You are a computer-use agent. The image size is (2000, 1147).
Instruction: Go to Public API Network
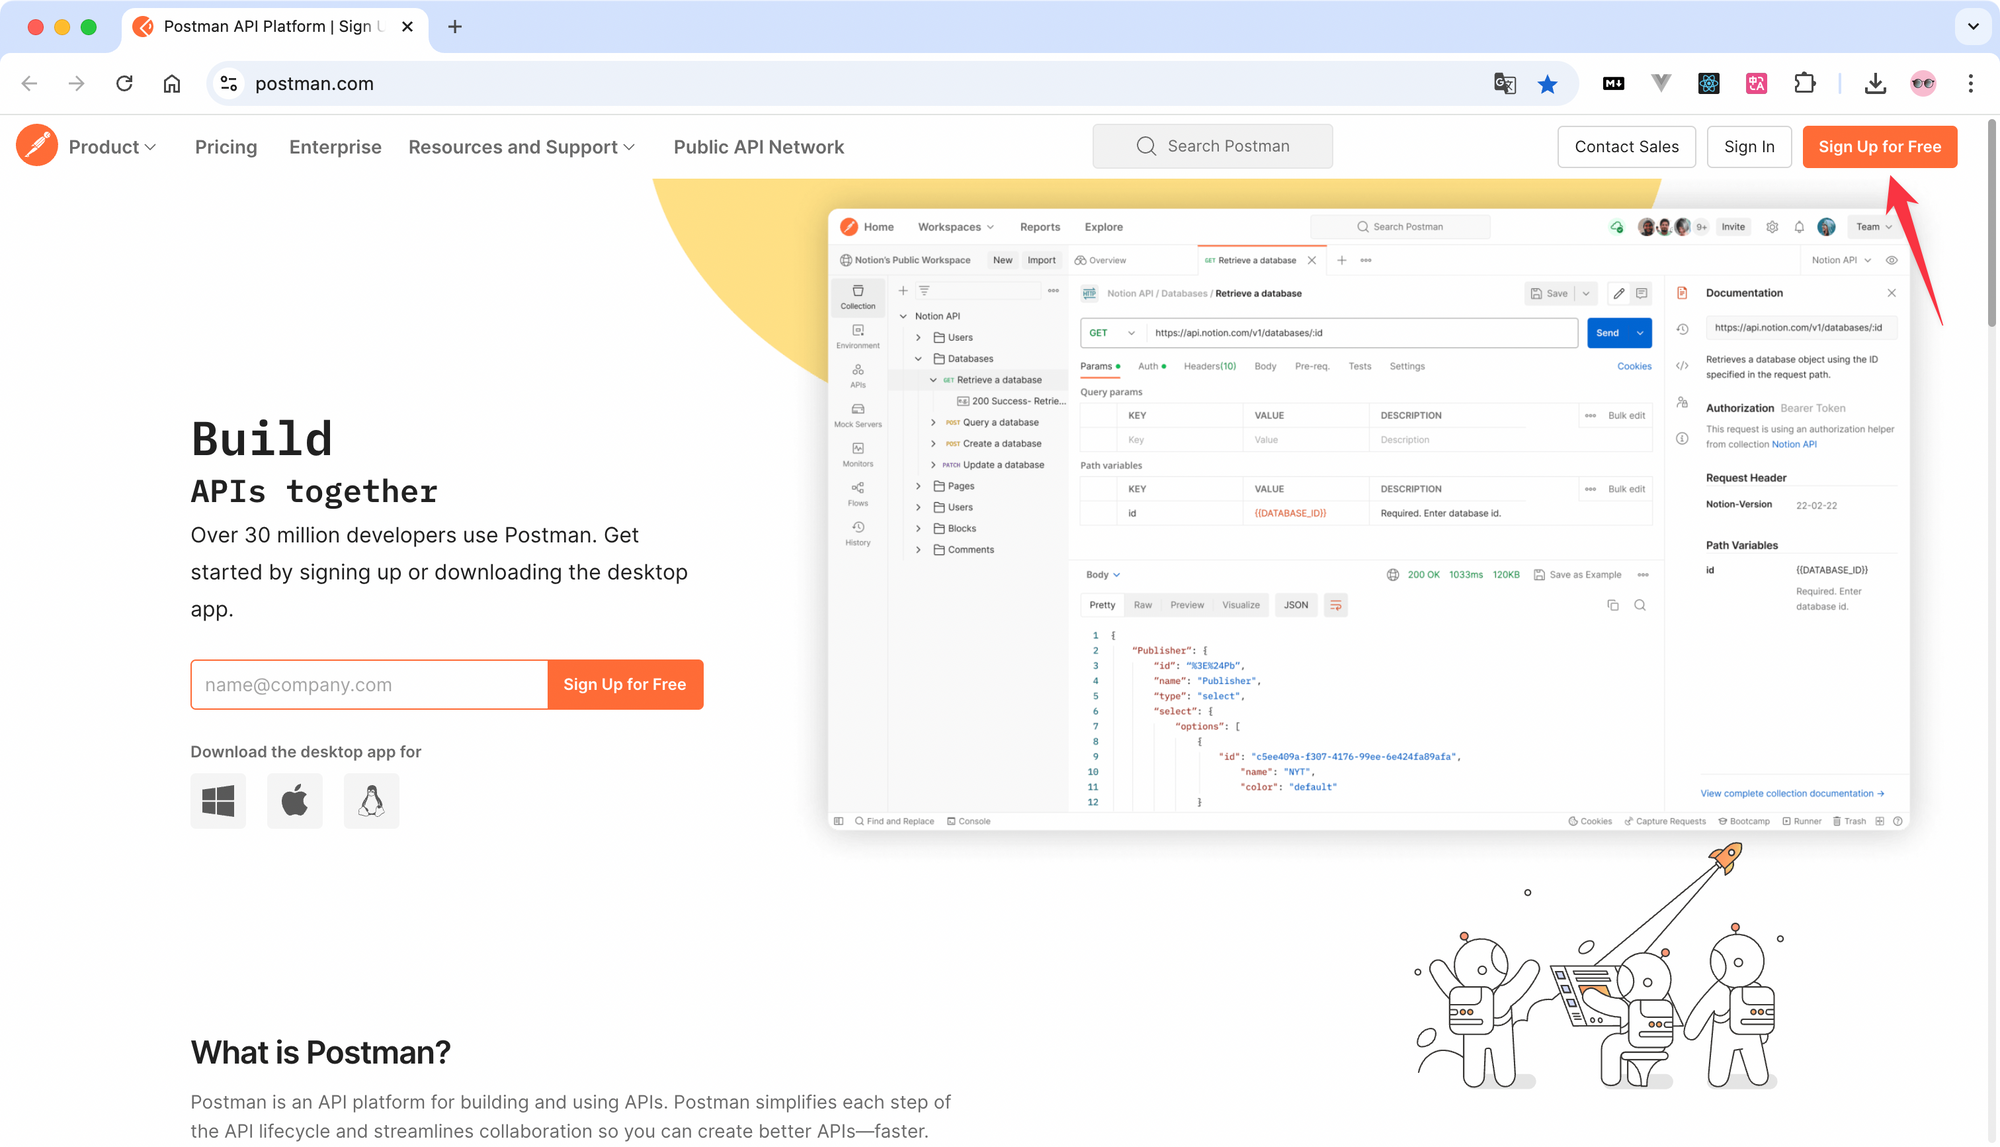click(x=758, y=147)
